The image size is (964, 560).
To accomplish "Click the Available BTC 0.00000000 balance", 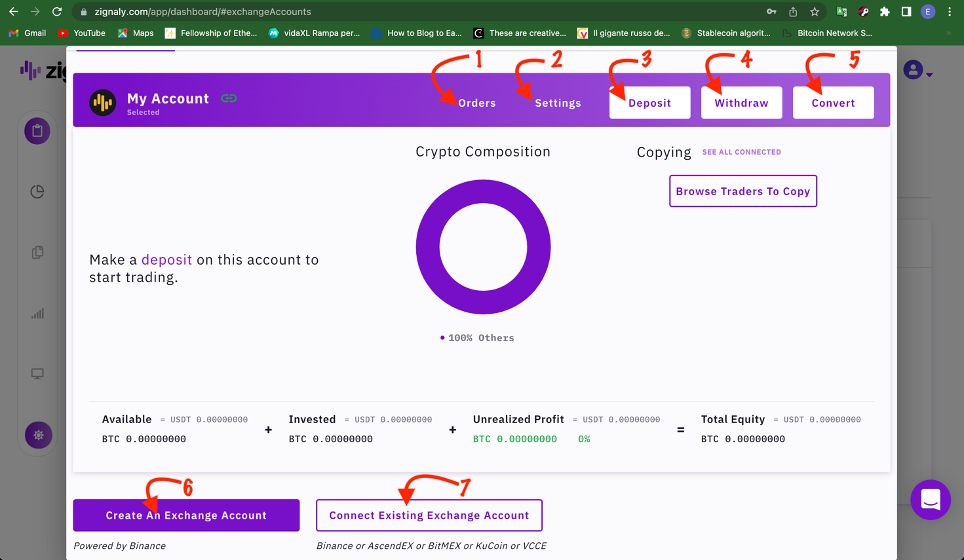I will 144,439.
